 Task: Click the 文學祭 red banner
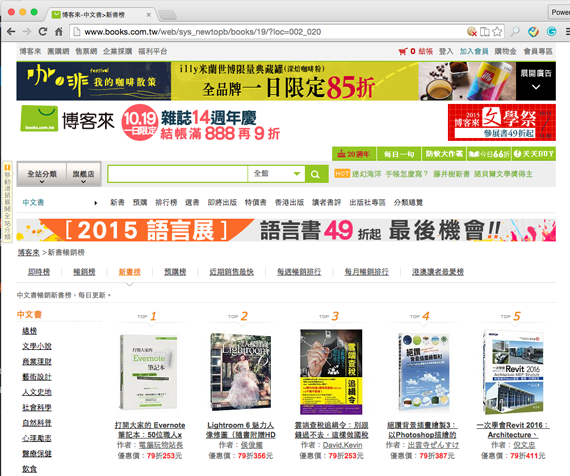point(502,122)
